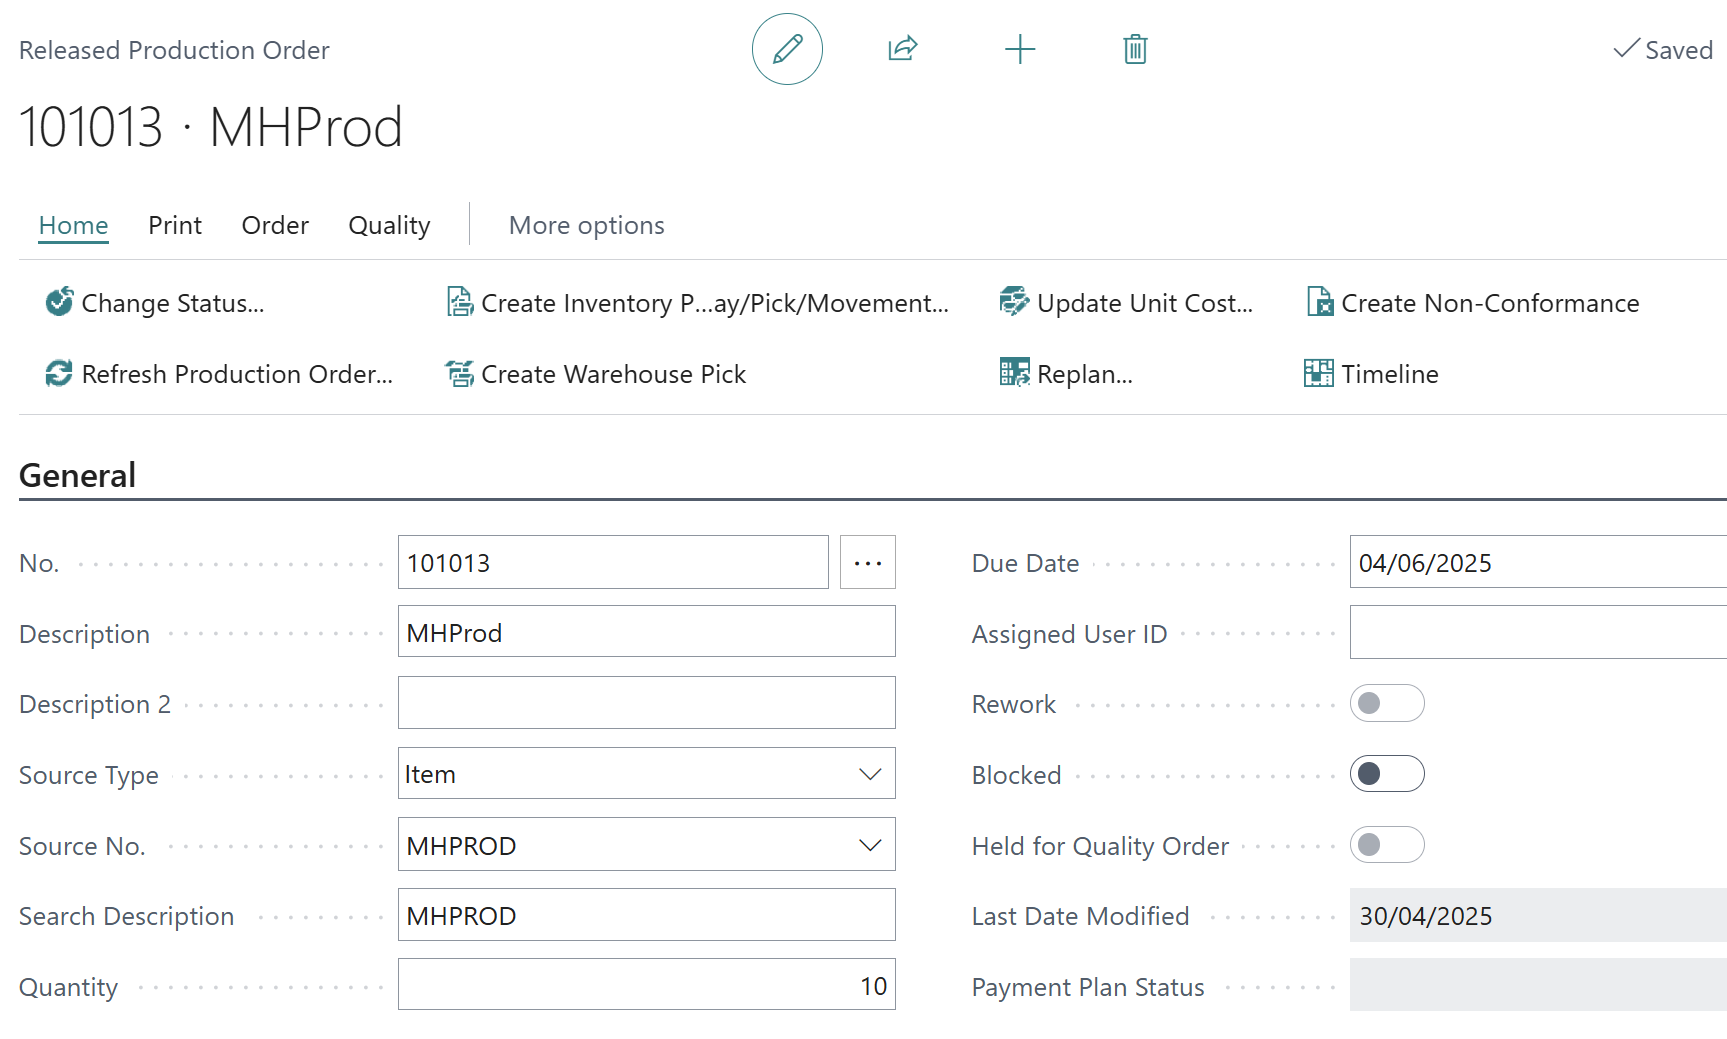This screenshot has height=1039, width=1727.
Task: Open the Print menu tab
Action: 175,226
